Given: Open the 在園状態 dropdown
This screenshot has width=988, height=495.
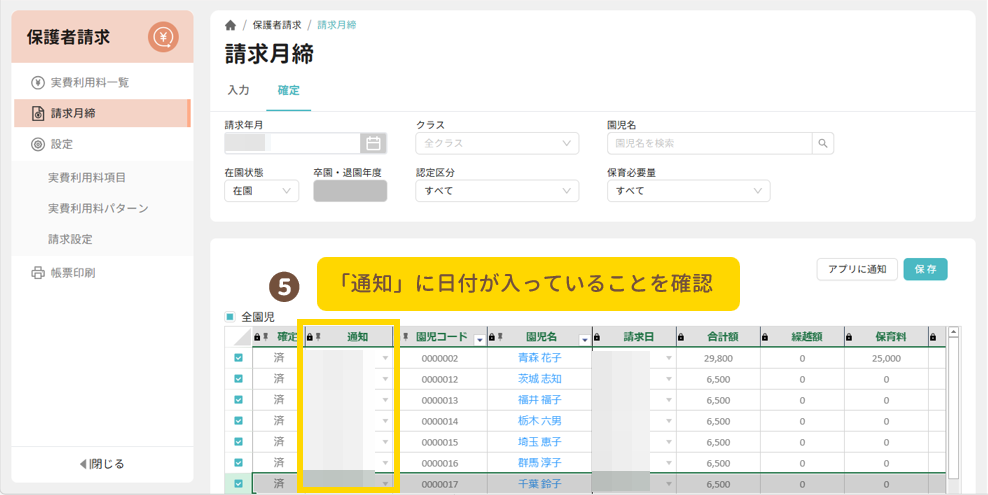Looking at the screenshot, I should [x=261, y=190].
